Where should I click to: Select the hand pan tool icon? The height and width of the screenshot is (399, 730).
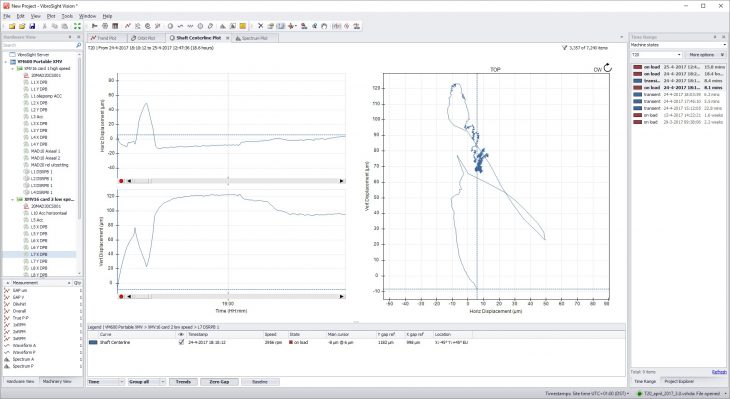click(324, 26)
